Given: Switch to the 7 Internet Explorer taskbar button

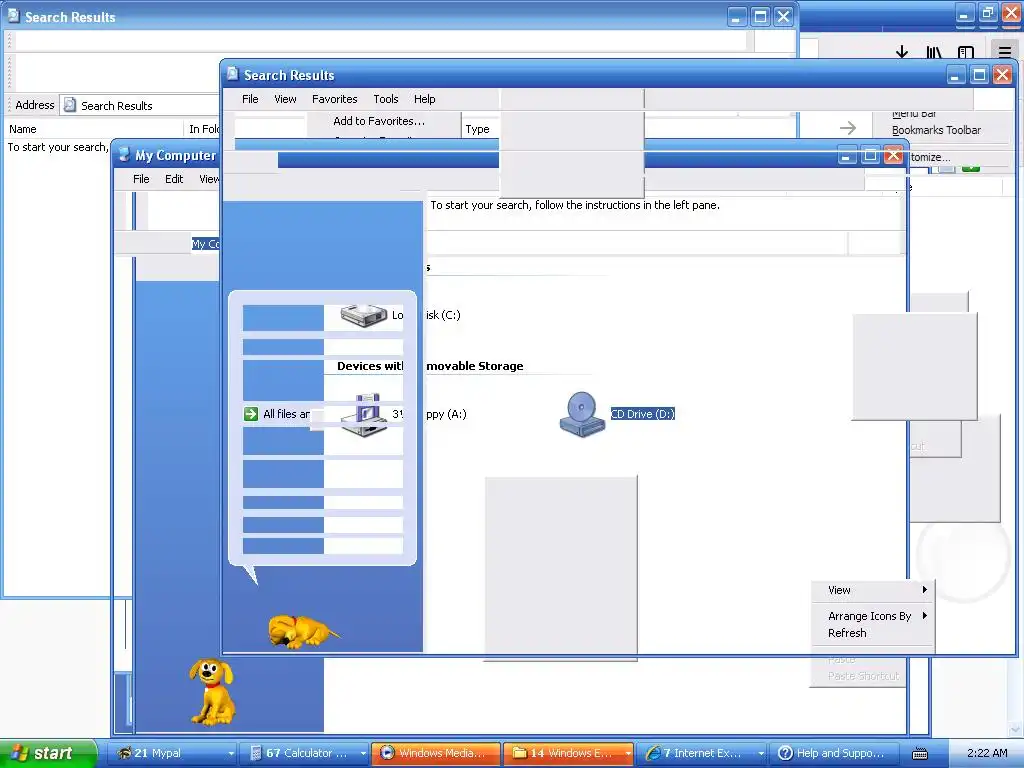Looking at the screenshot, I should pos(701,754).
